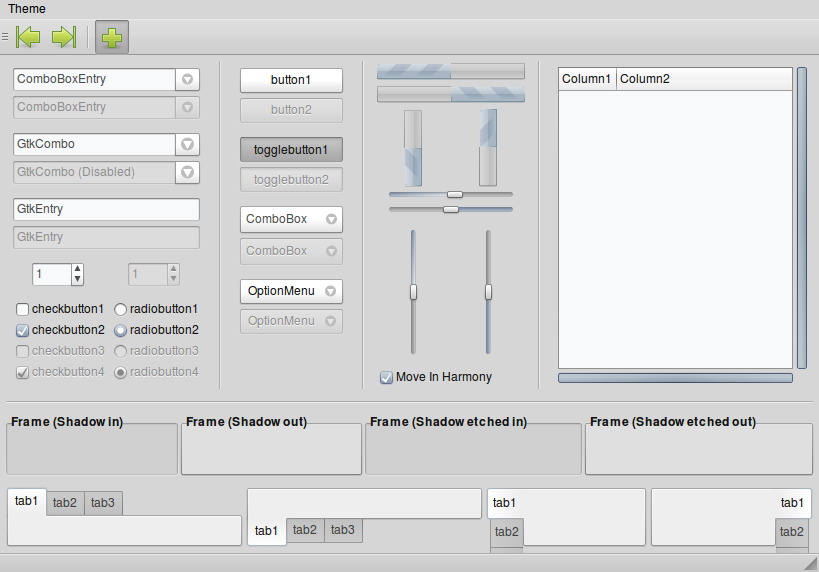
Task: Click the disabled ComboBoxEntry dropdown arrow
Action: click(x=188, y=107)
